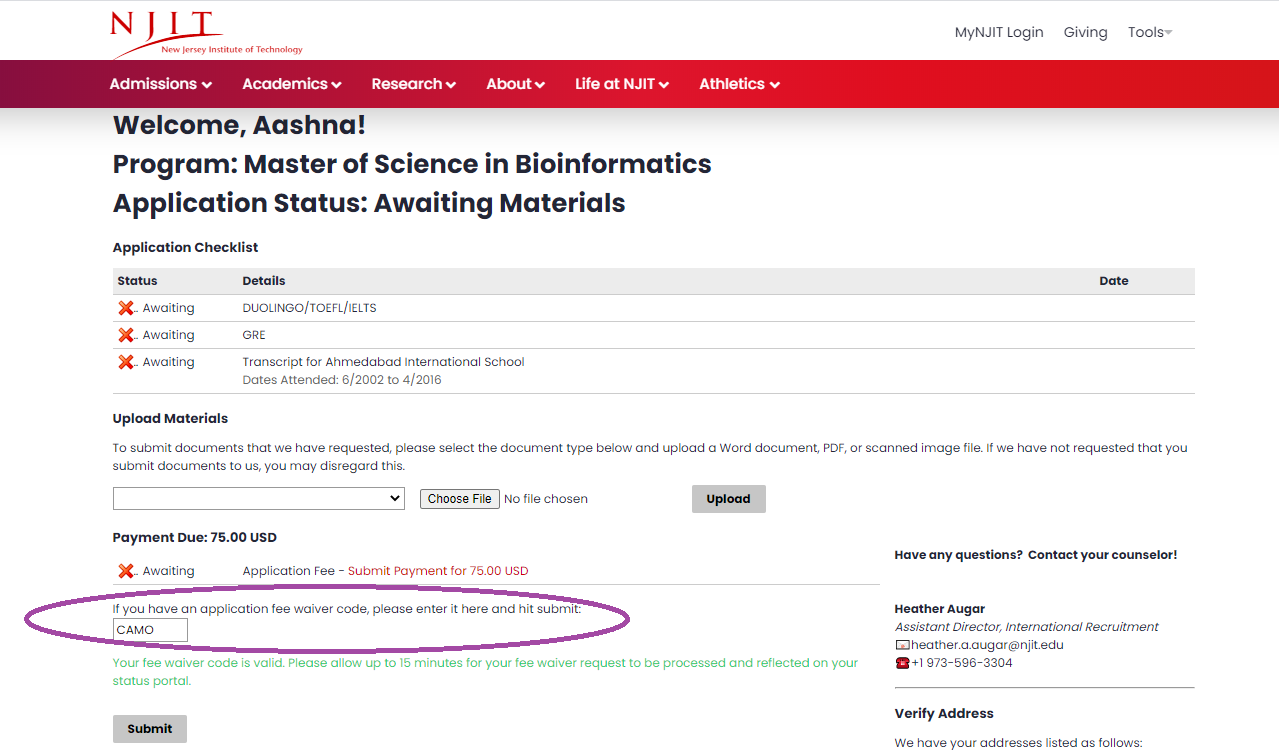Image resolution: width=1279 pixels, height=752 pixels.
Task: Expand the About menu
Action: pos(516,84)
